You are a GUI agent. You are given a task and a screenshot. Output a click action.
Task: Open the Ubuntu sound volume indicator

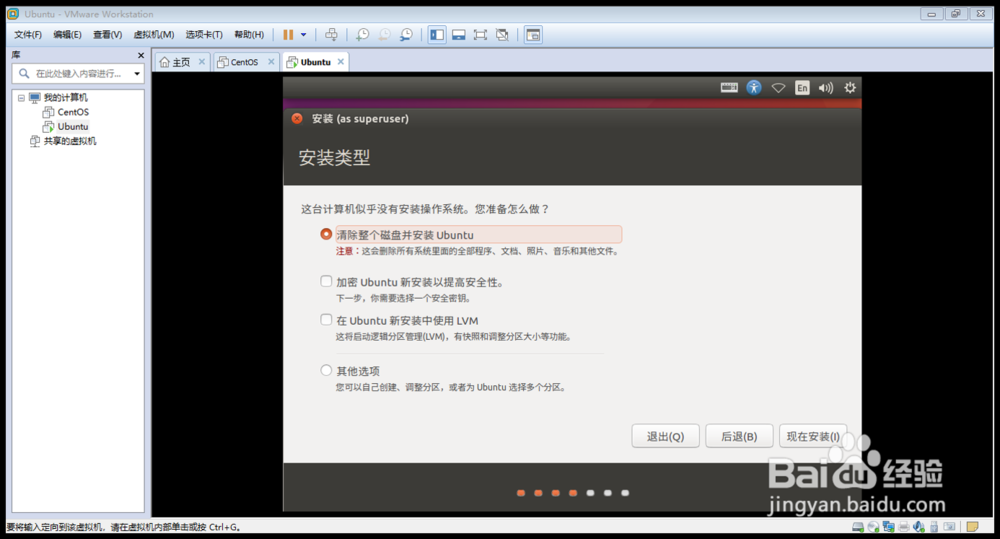pyautogui.click(x=826, y=88)
